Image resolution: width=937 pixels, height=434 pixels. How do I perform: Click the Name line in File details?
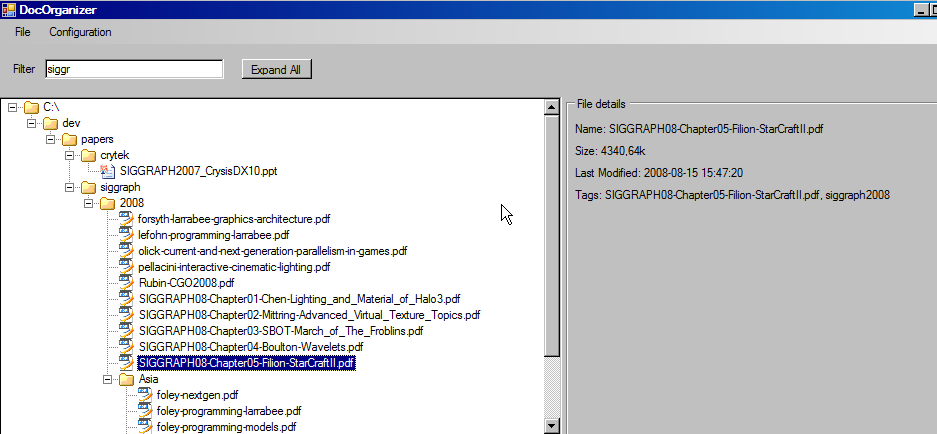[699, 129]
